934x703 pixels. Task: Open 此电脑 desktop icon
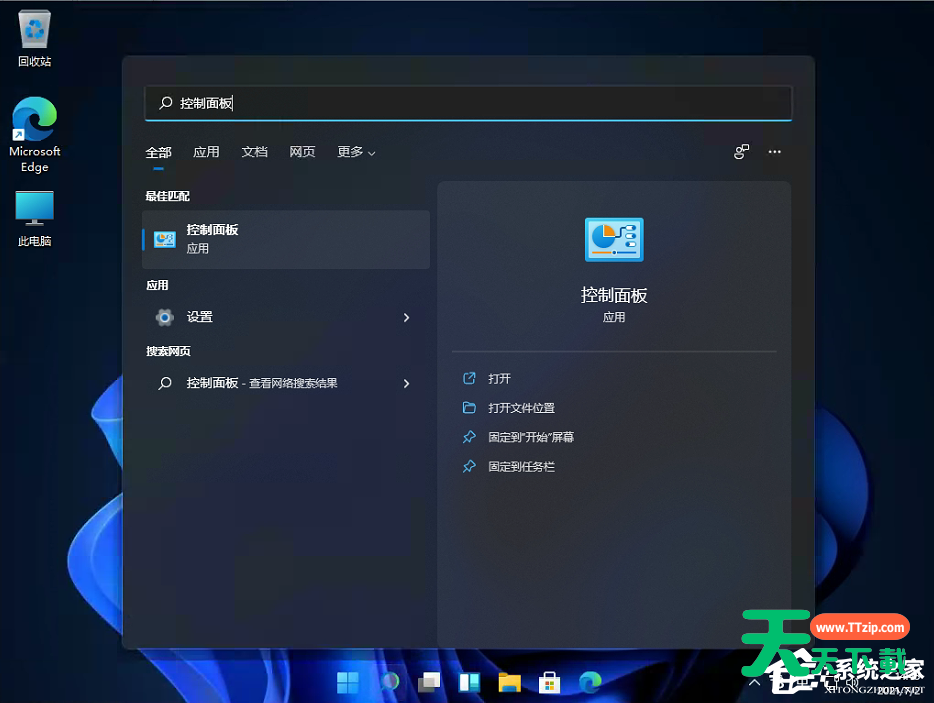(x=35, y=218)
